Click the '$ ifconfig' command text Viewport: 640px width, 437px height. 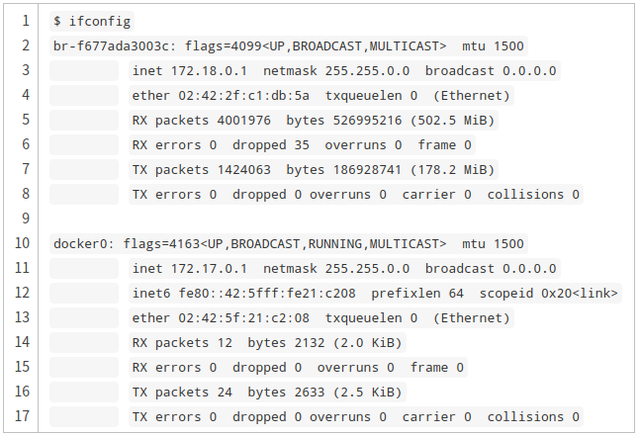click(92, 21)
